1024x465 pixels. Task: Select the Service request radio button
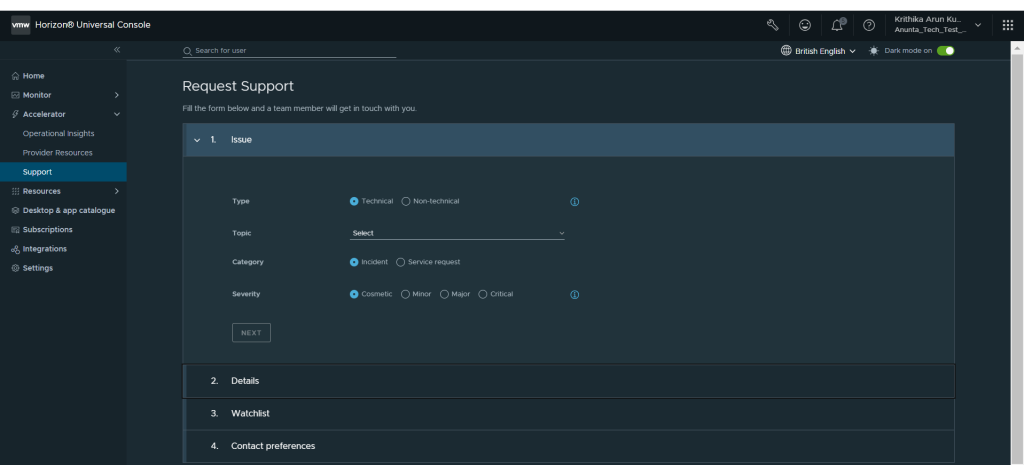tap(401, 262)
